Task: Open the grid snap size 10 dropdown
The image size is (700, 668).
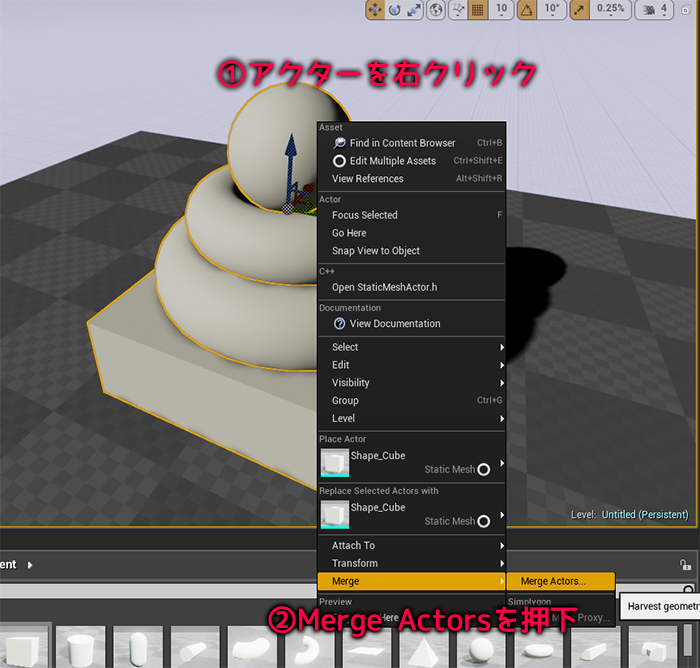Action: pyautogui.click(x=501, y=9)
